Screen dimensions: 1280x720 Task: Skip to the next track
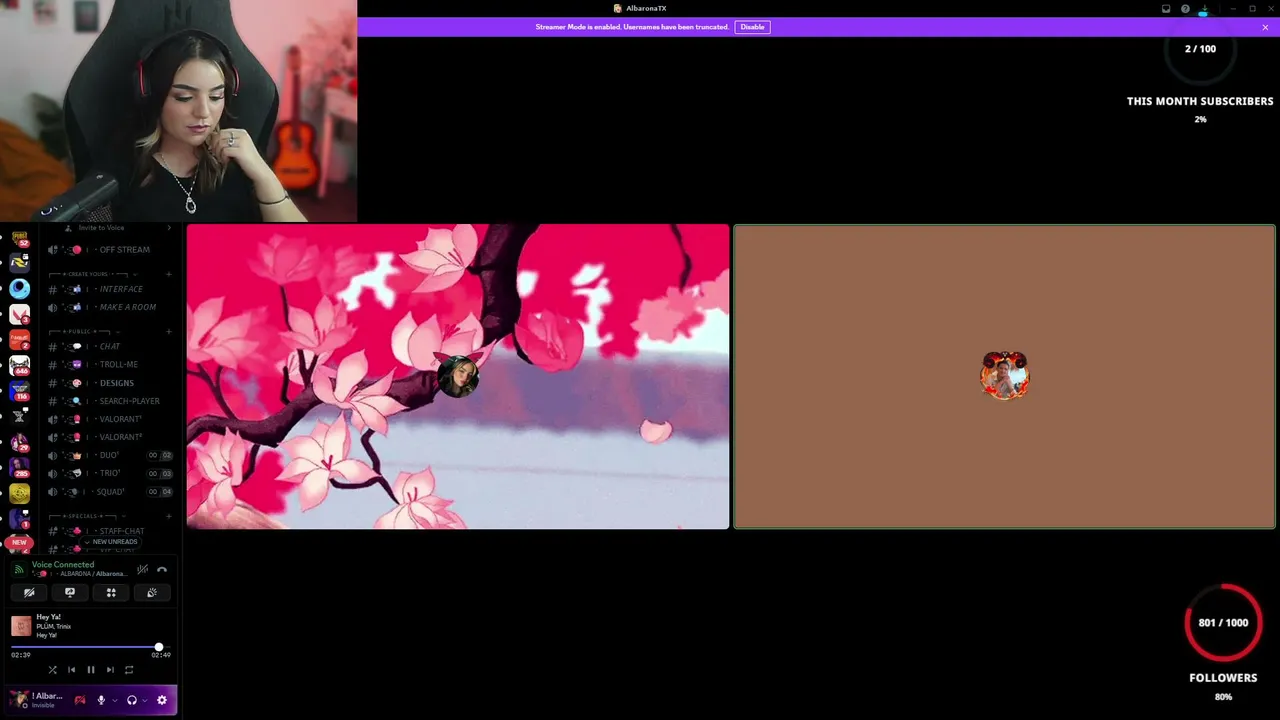pyautogui.click(x=110, y=670)
